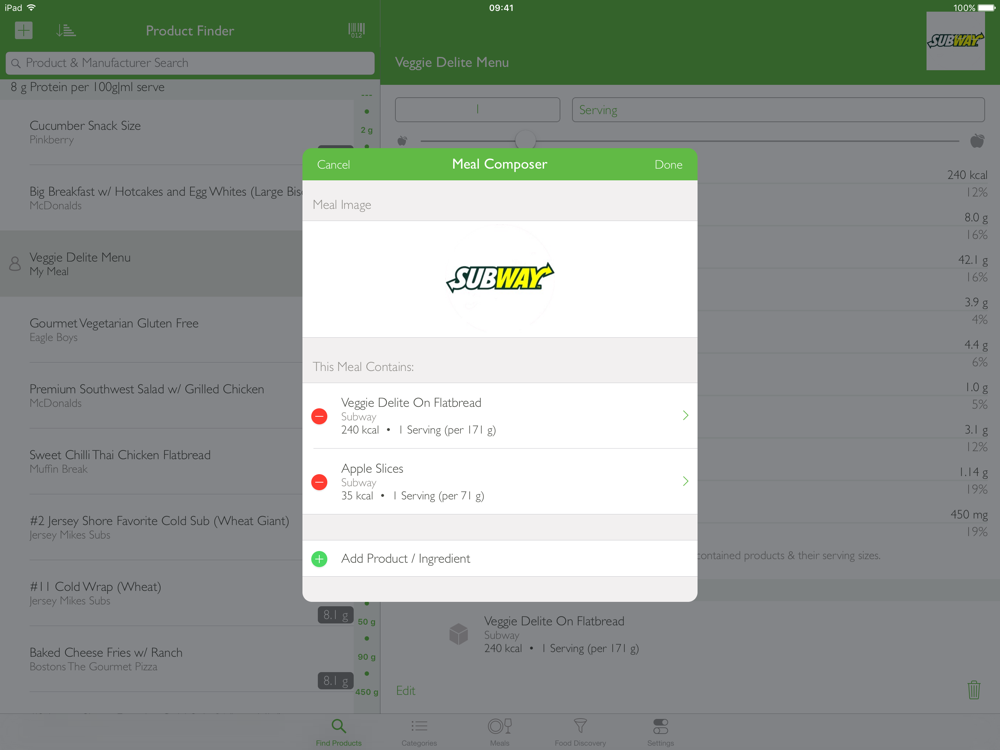Tap the trash delete icon
The height and width of the screenshot is (750, 1000).
974,690
